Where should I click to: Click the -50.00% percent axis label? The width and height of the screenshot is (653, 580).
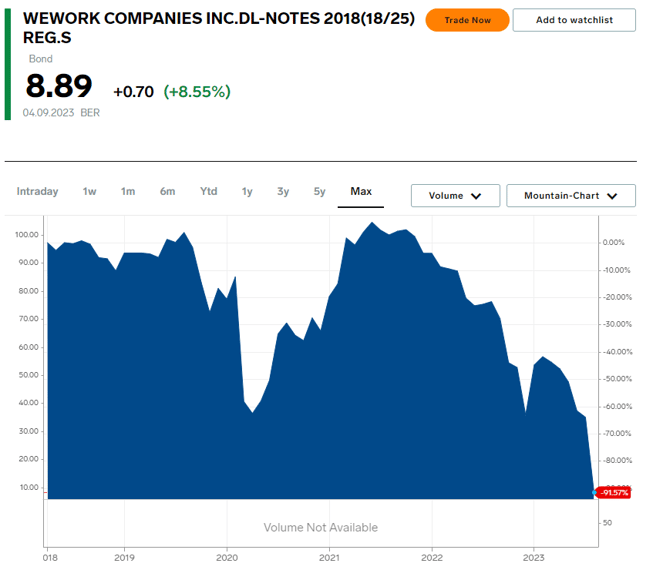(x=617, y=379)
